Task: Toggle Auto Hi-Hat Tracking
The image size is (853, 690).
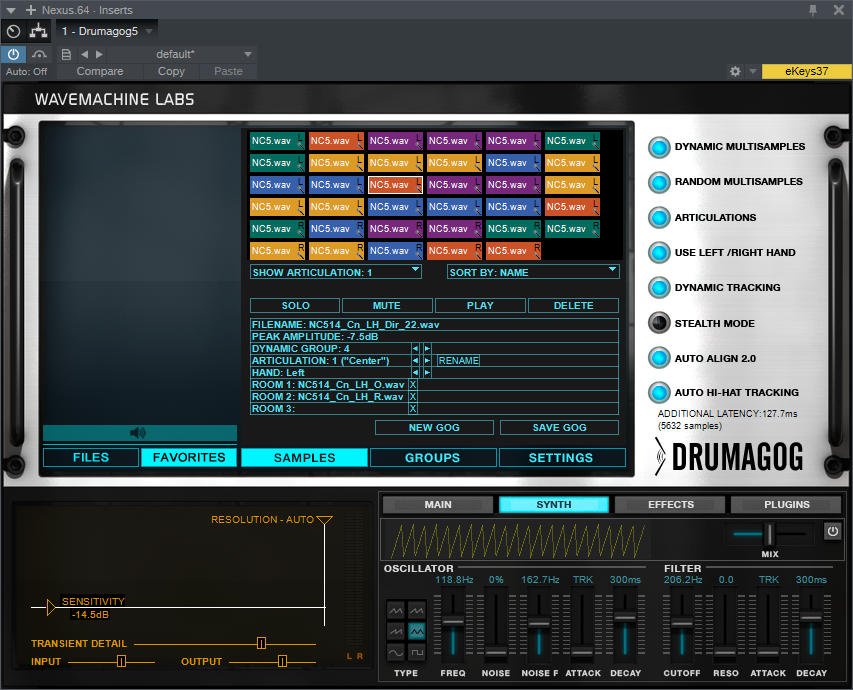Action: pyautogui.click(x=659, y=392)
